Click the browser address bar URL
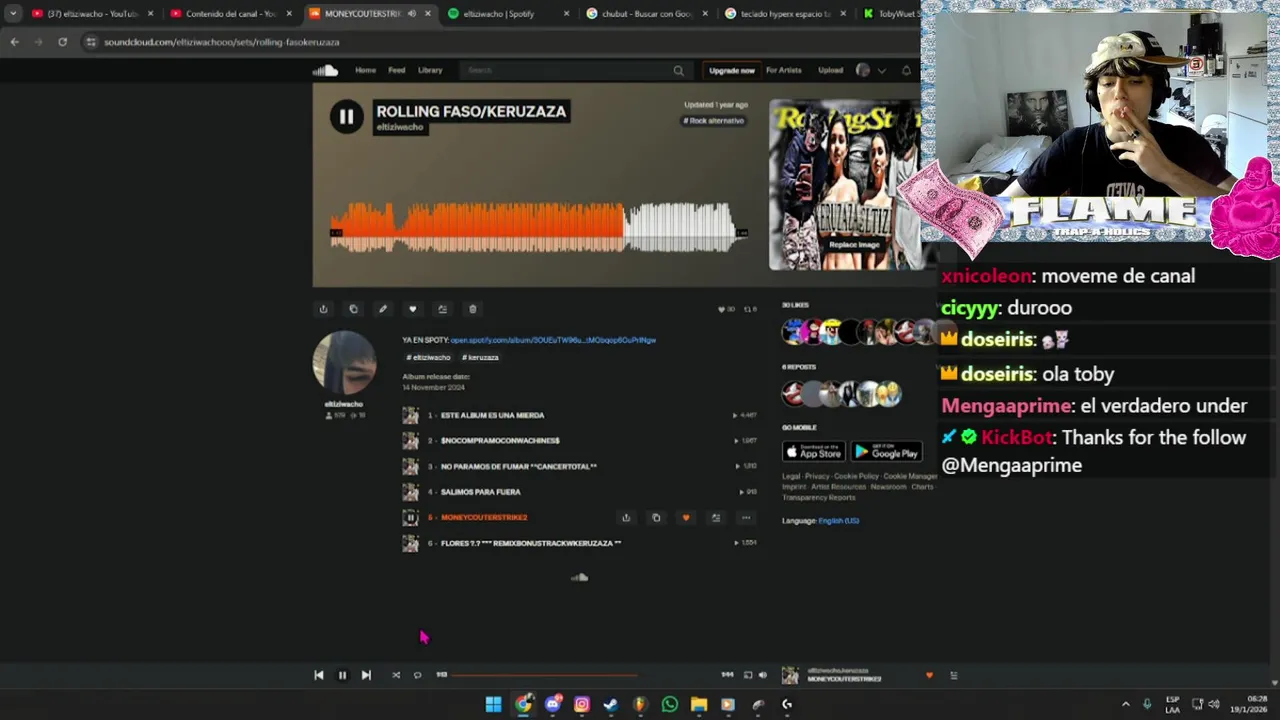 [222, 42]
